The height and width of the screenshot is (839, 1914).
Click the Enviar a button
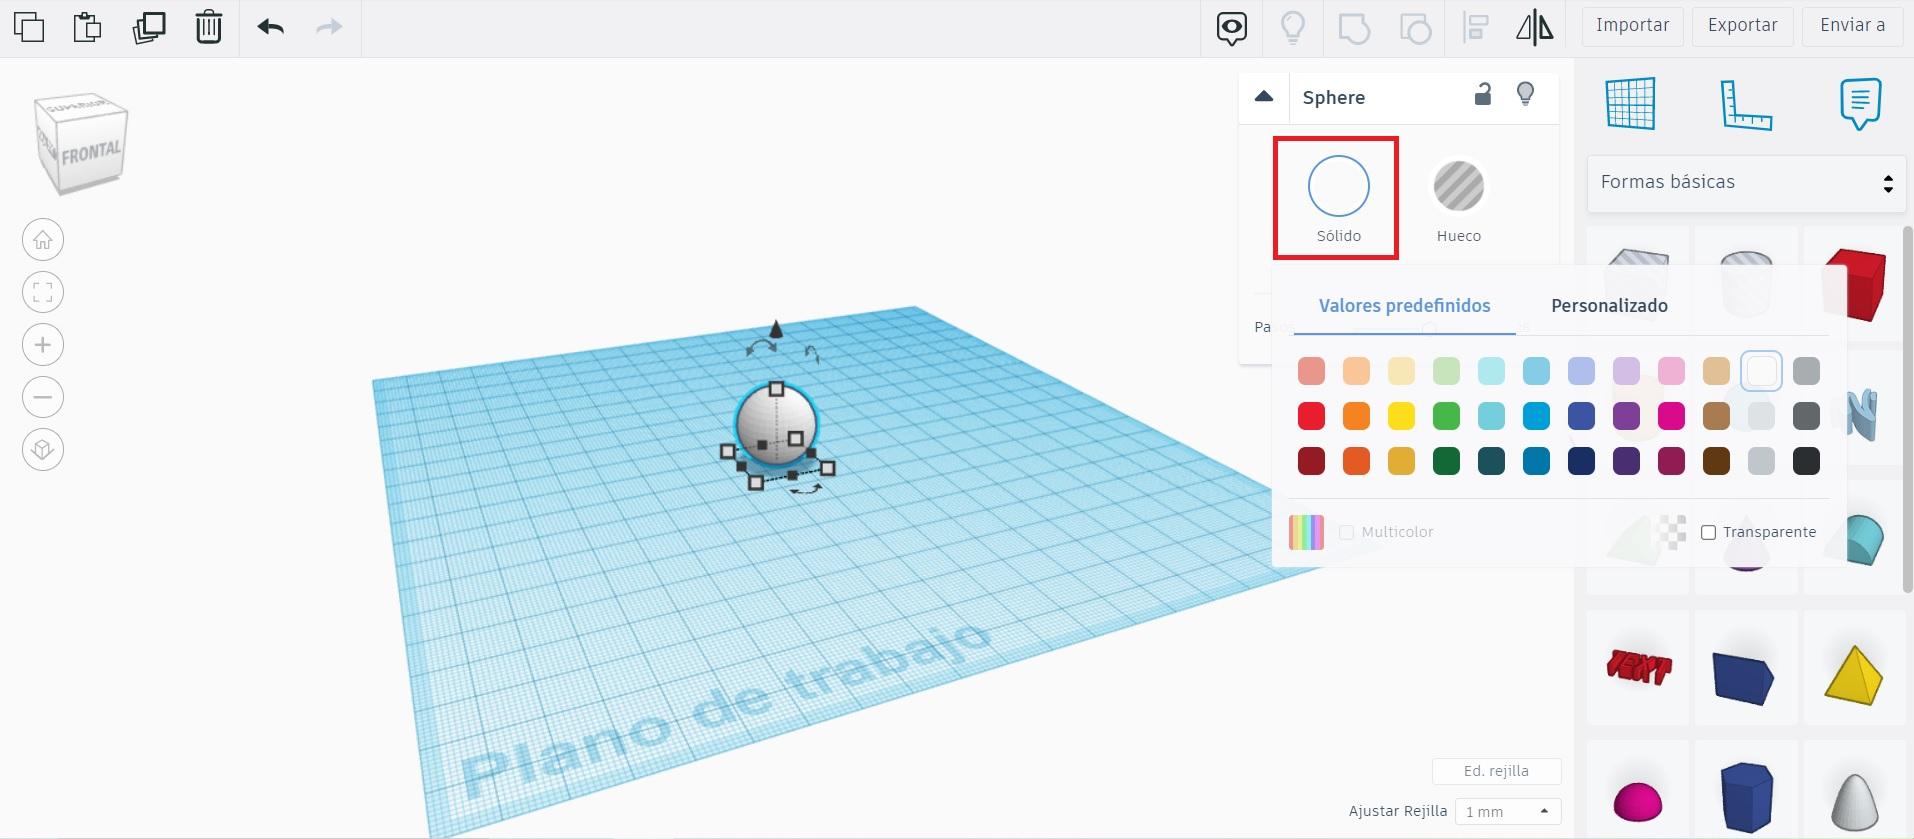click(x=1853, y=26)
